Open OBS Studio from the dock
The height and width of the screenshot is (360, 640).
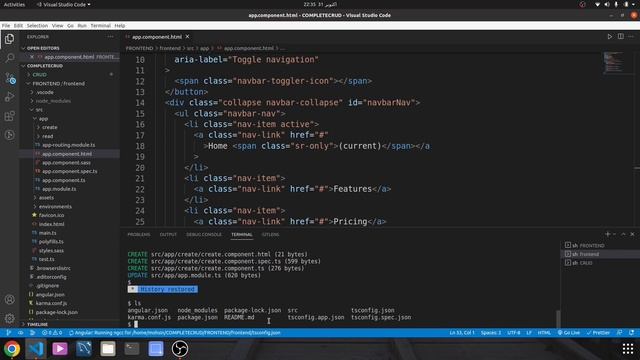click(x=180, y=349)
